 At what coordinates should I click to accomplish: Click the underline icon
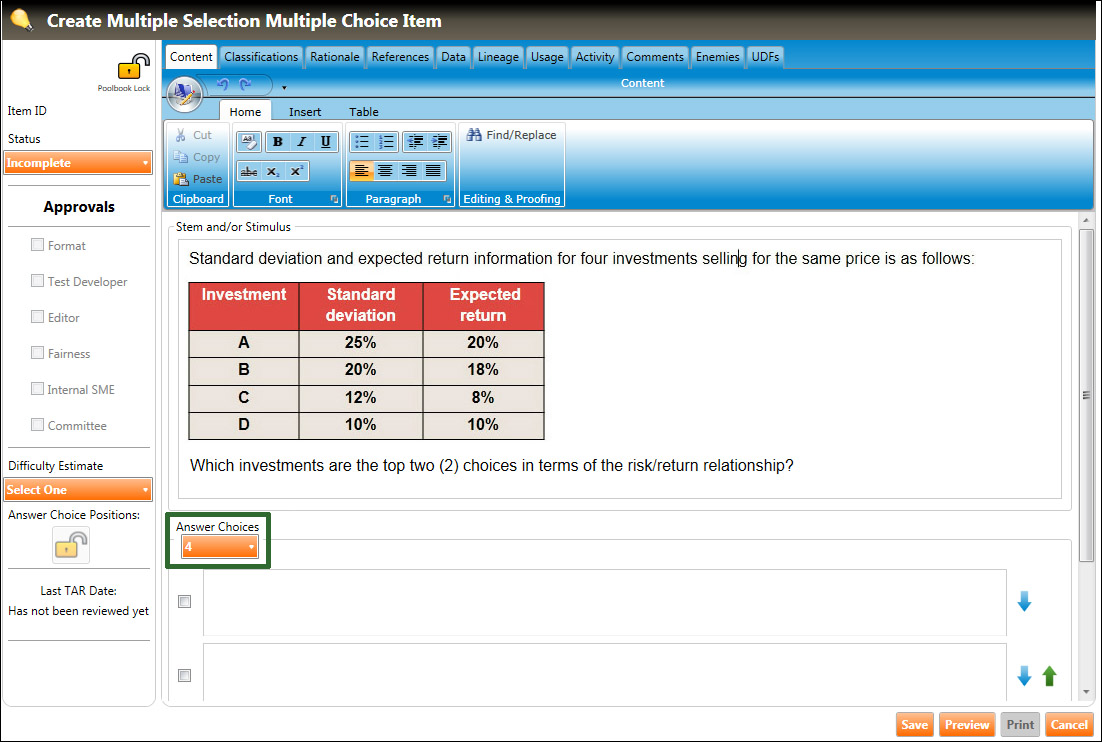coord(325,142)
